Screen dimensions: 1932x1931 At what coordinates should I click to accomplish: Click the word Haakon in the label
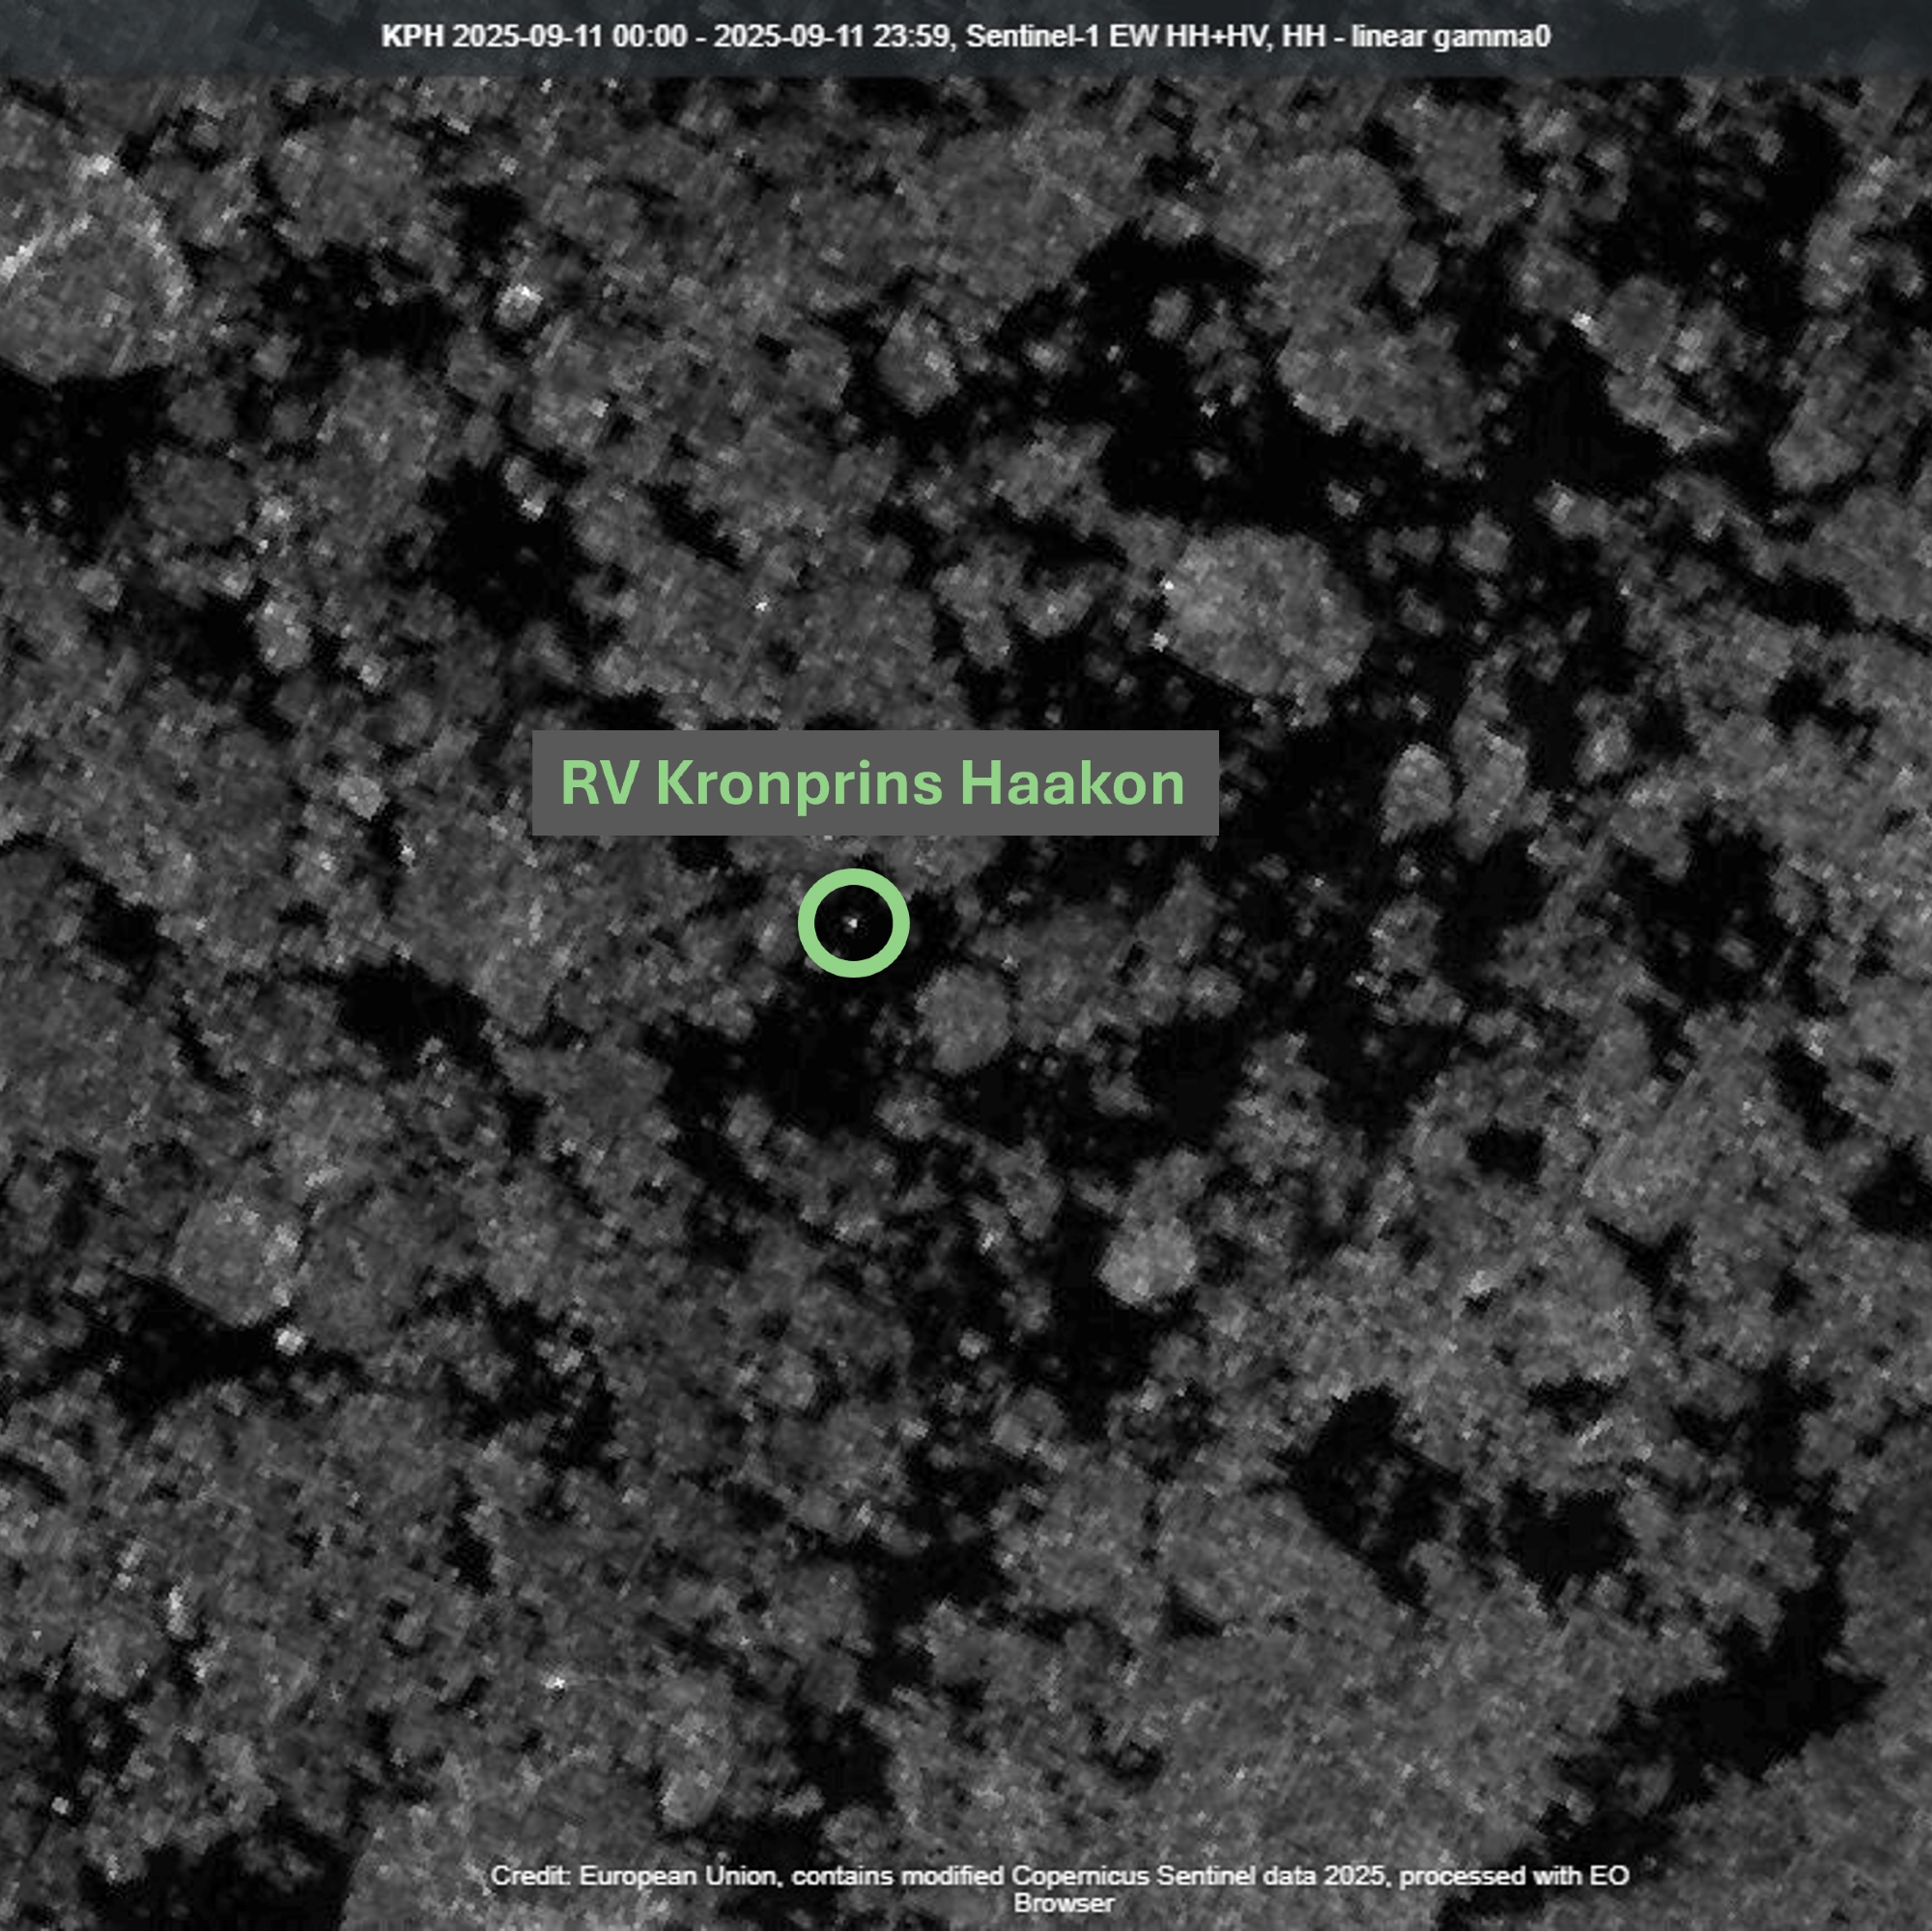(x=1071, y=783)
